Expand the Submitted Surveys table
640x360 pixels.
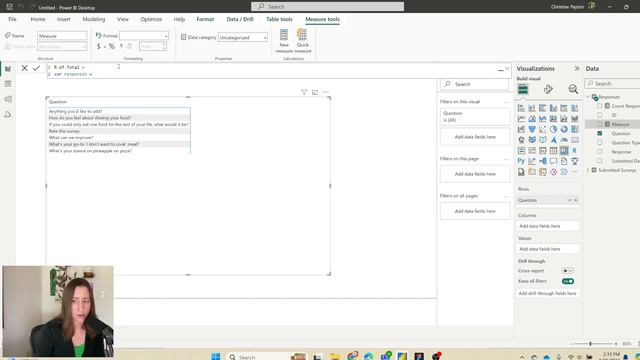[588, 170]
